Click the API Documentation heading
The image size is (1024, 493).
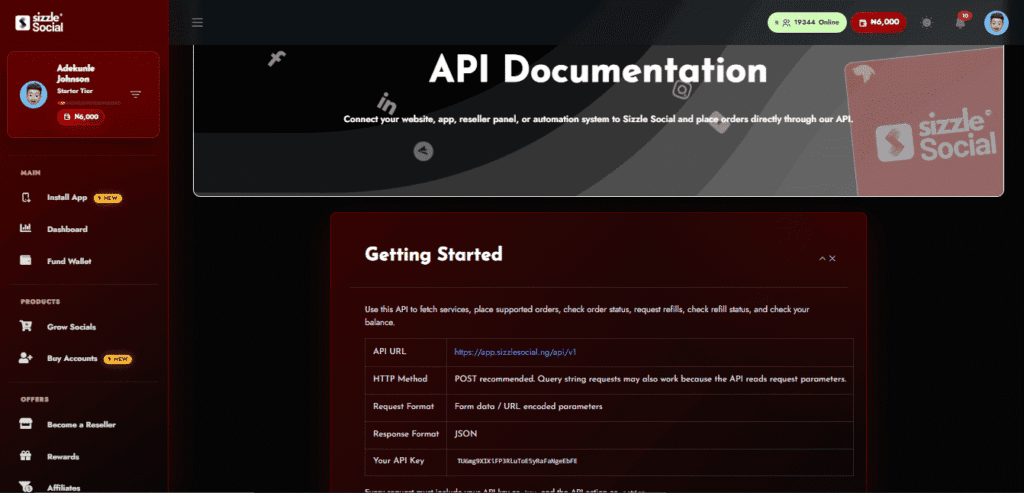point(598,69)
